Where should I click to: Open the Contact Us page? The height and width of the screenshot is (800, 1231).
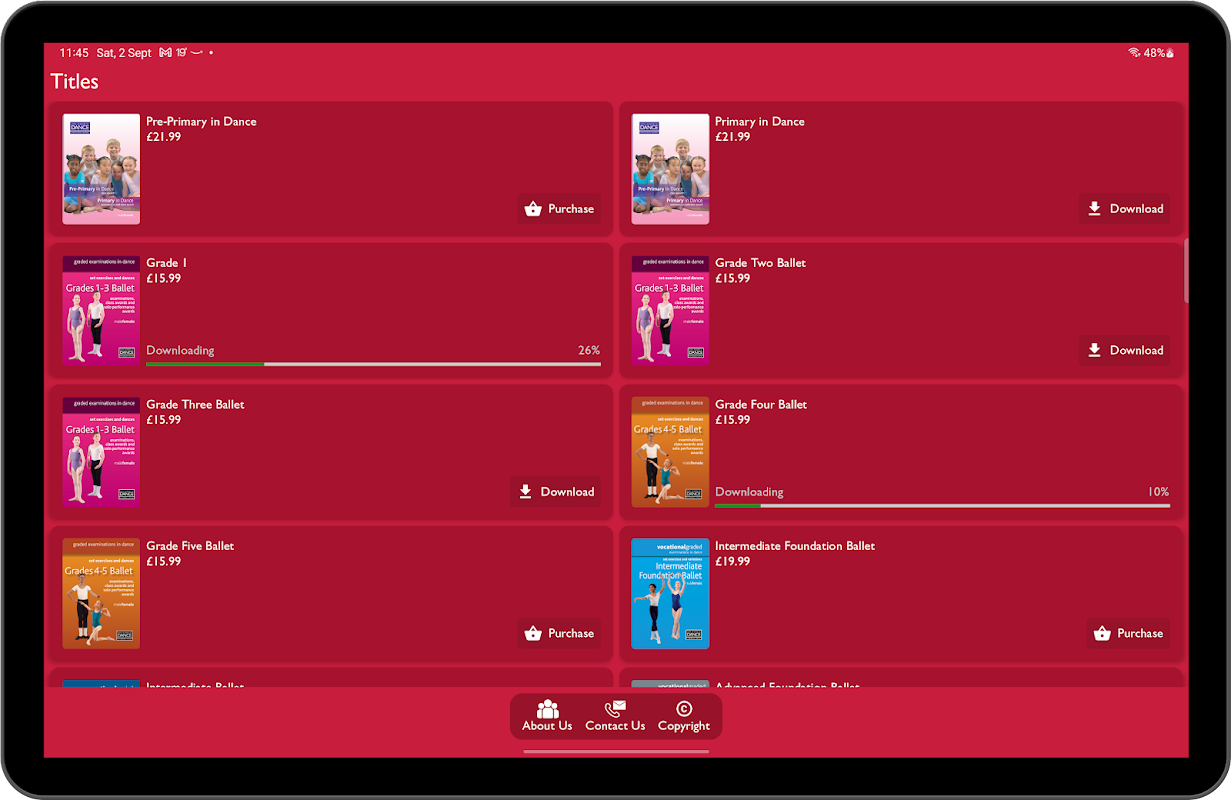point(615,716)
